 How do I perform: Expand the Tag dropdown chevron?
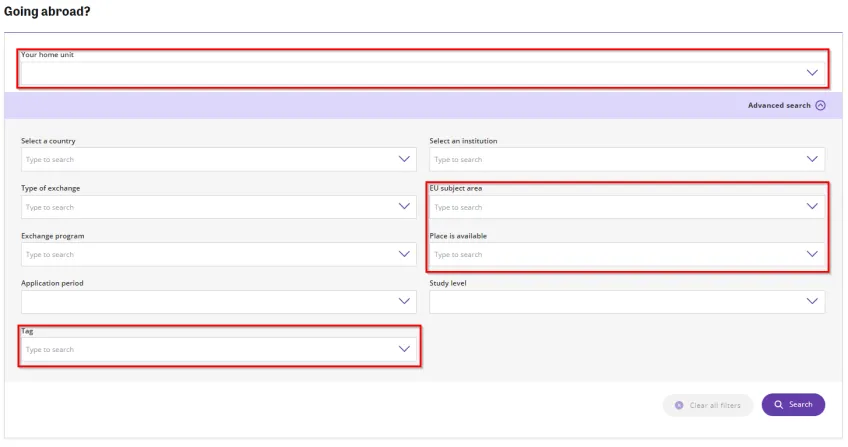click(404, 349)
